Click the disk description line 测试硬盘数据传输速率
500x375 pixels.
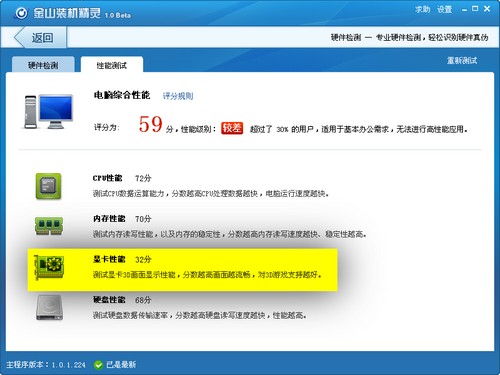pos(200,315)
